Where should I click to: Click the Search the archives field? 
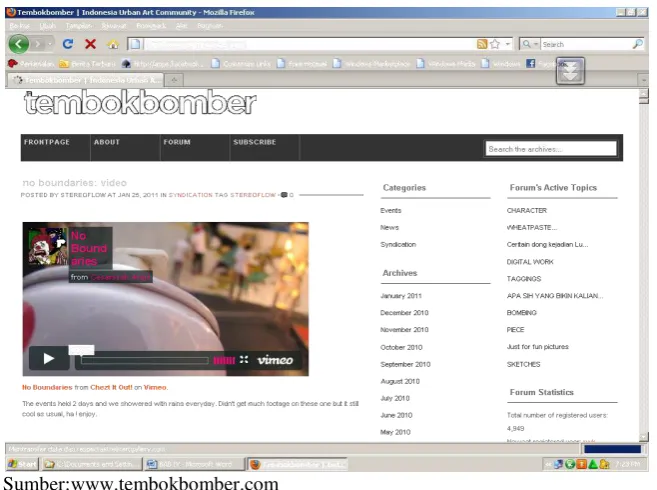coord(551,149)
